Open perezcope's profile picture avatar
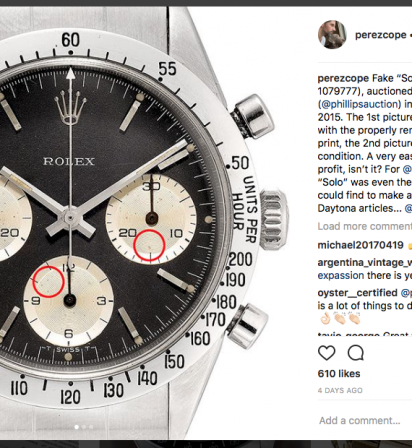The width and height of the screenshot is (412, 448). tap(332, 35)
